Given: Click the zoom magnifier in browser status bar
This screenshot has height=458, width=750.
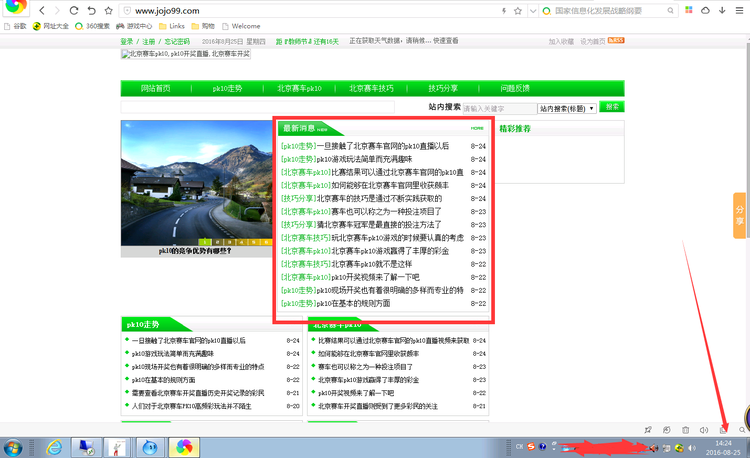Looking at the screenshot, I should click(x=742, y=430).
